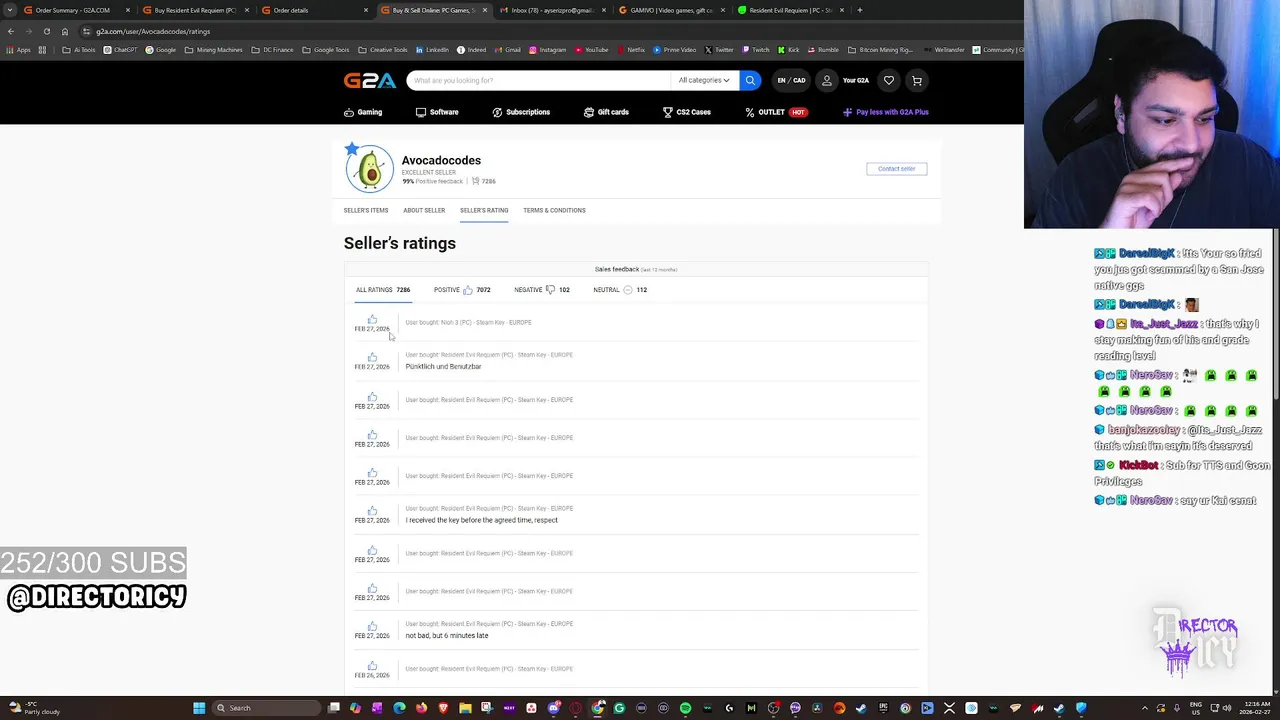Open the wishlist heart icon
The image size is (1280, 720).
pyautogui.click(x=888, y=80)
